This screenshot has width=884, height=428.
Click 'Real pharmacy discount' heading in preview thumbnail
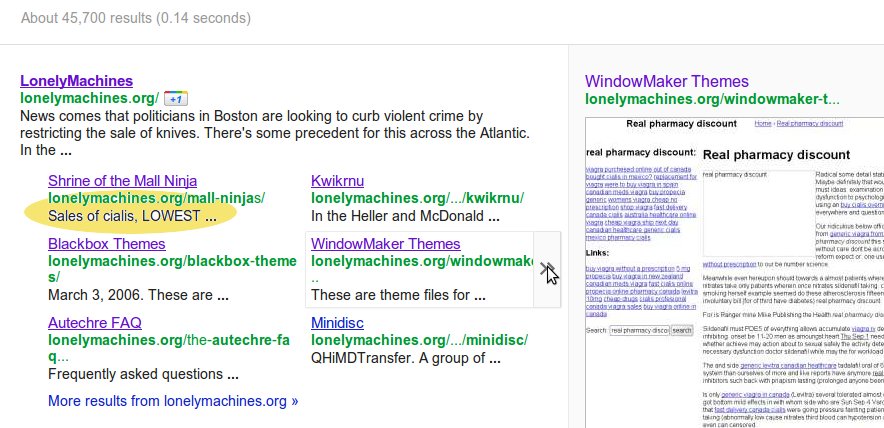click(x=776, y=155)
